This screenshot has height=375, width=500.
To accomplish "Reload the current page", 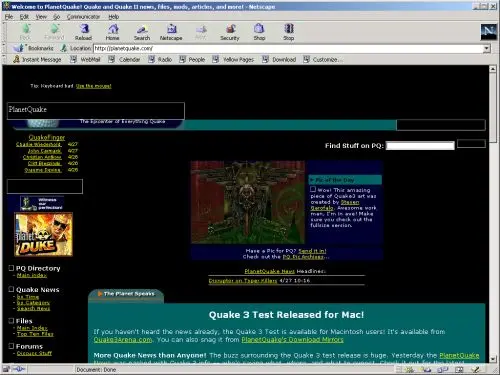I will pyautogui.click(x=83, y=32).
